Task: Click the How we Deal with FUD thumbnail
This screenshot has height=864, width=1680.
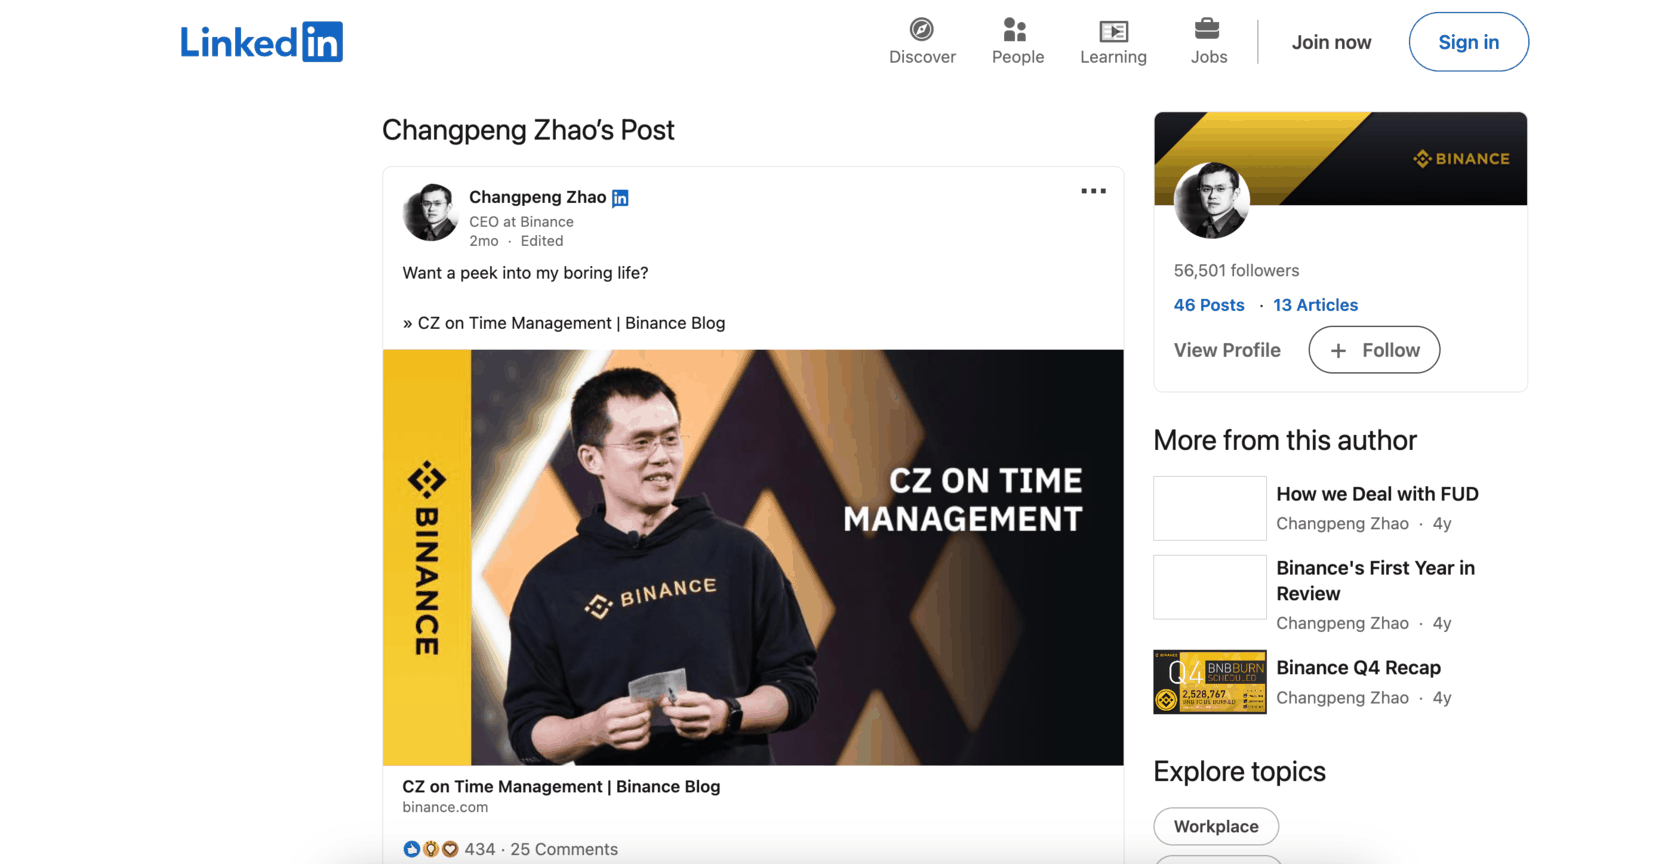Action: (1210, 508)
